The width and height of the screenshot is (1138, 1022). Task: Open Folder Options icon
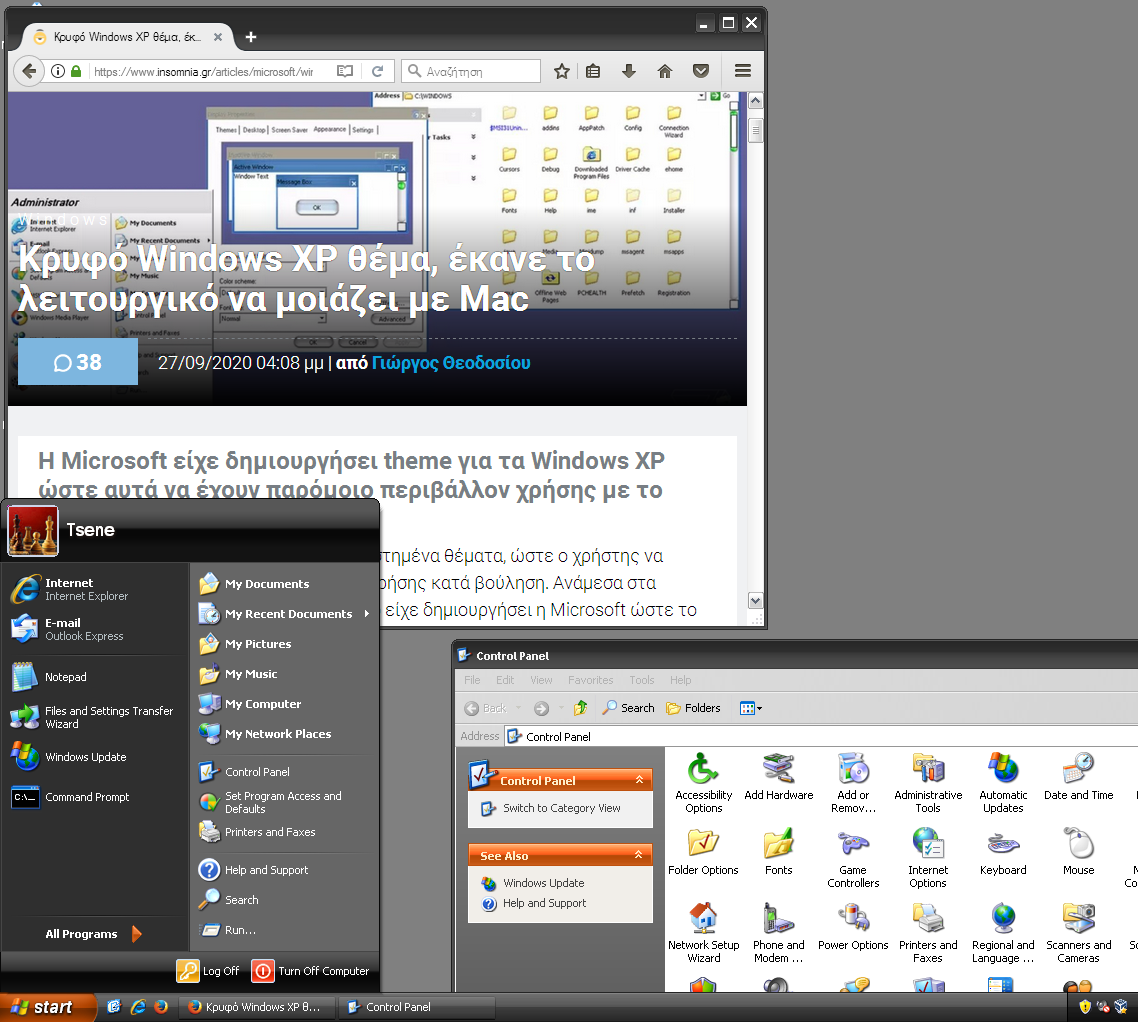click(703, 851)
